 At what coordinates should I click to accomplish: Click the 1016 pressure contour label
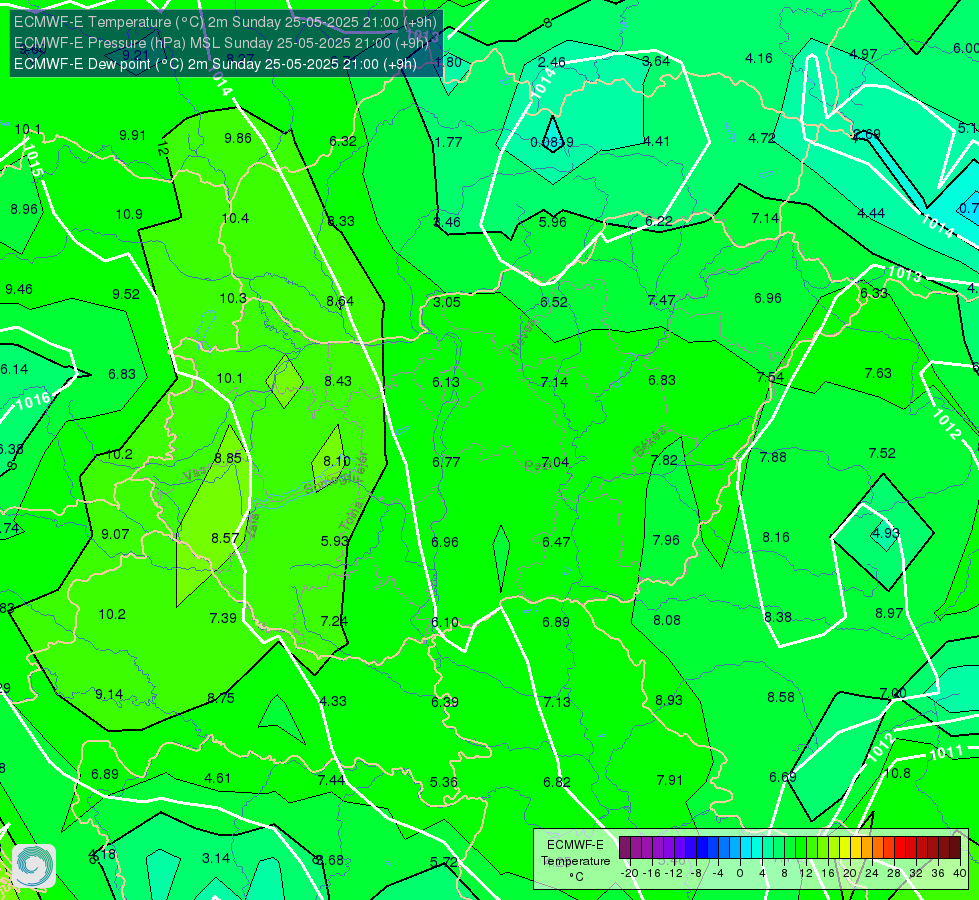tap(33, 400)
